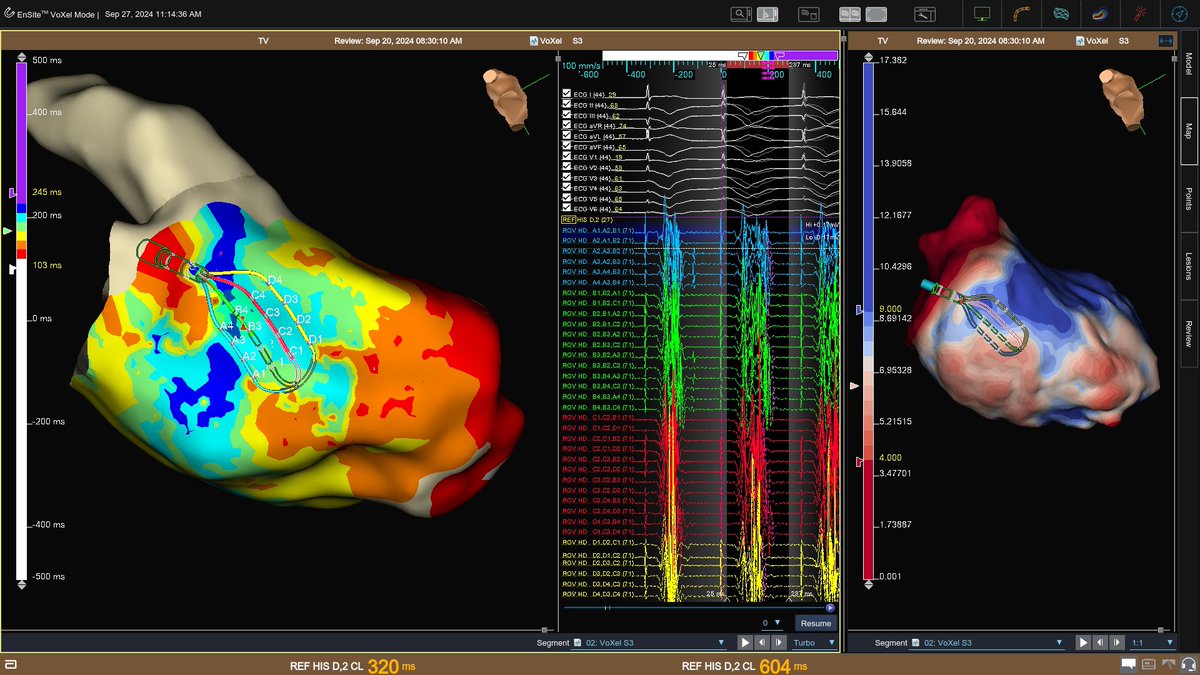Uncheck the ECG III trace checkbox

pos(568,115)
